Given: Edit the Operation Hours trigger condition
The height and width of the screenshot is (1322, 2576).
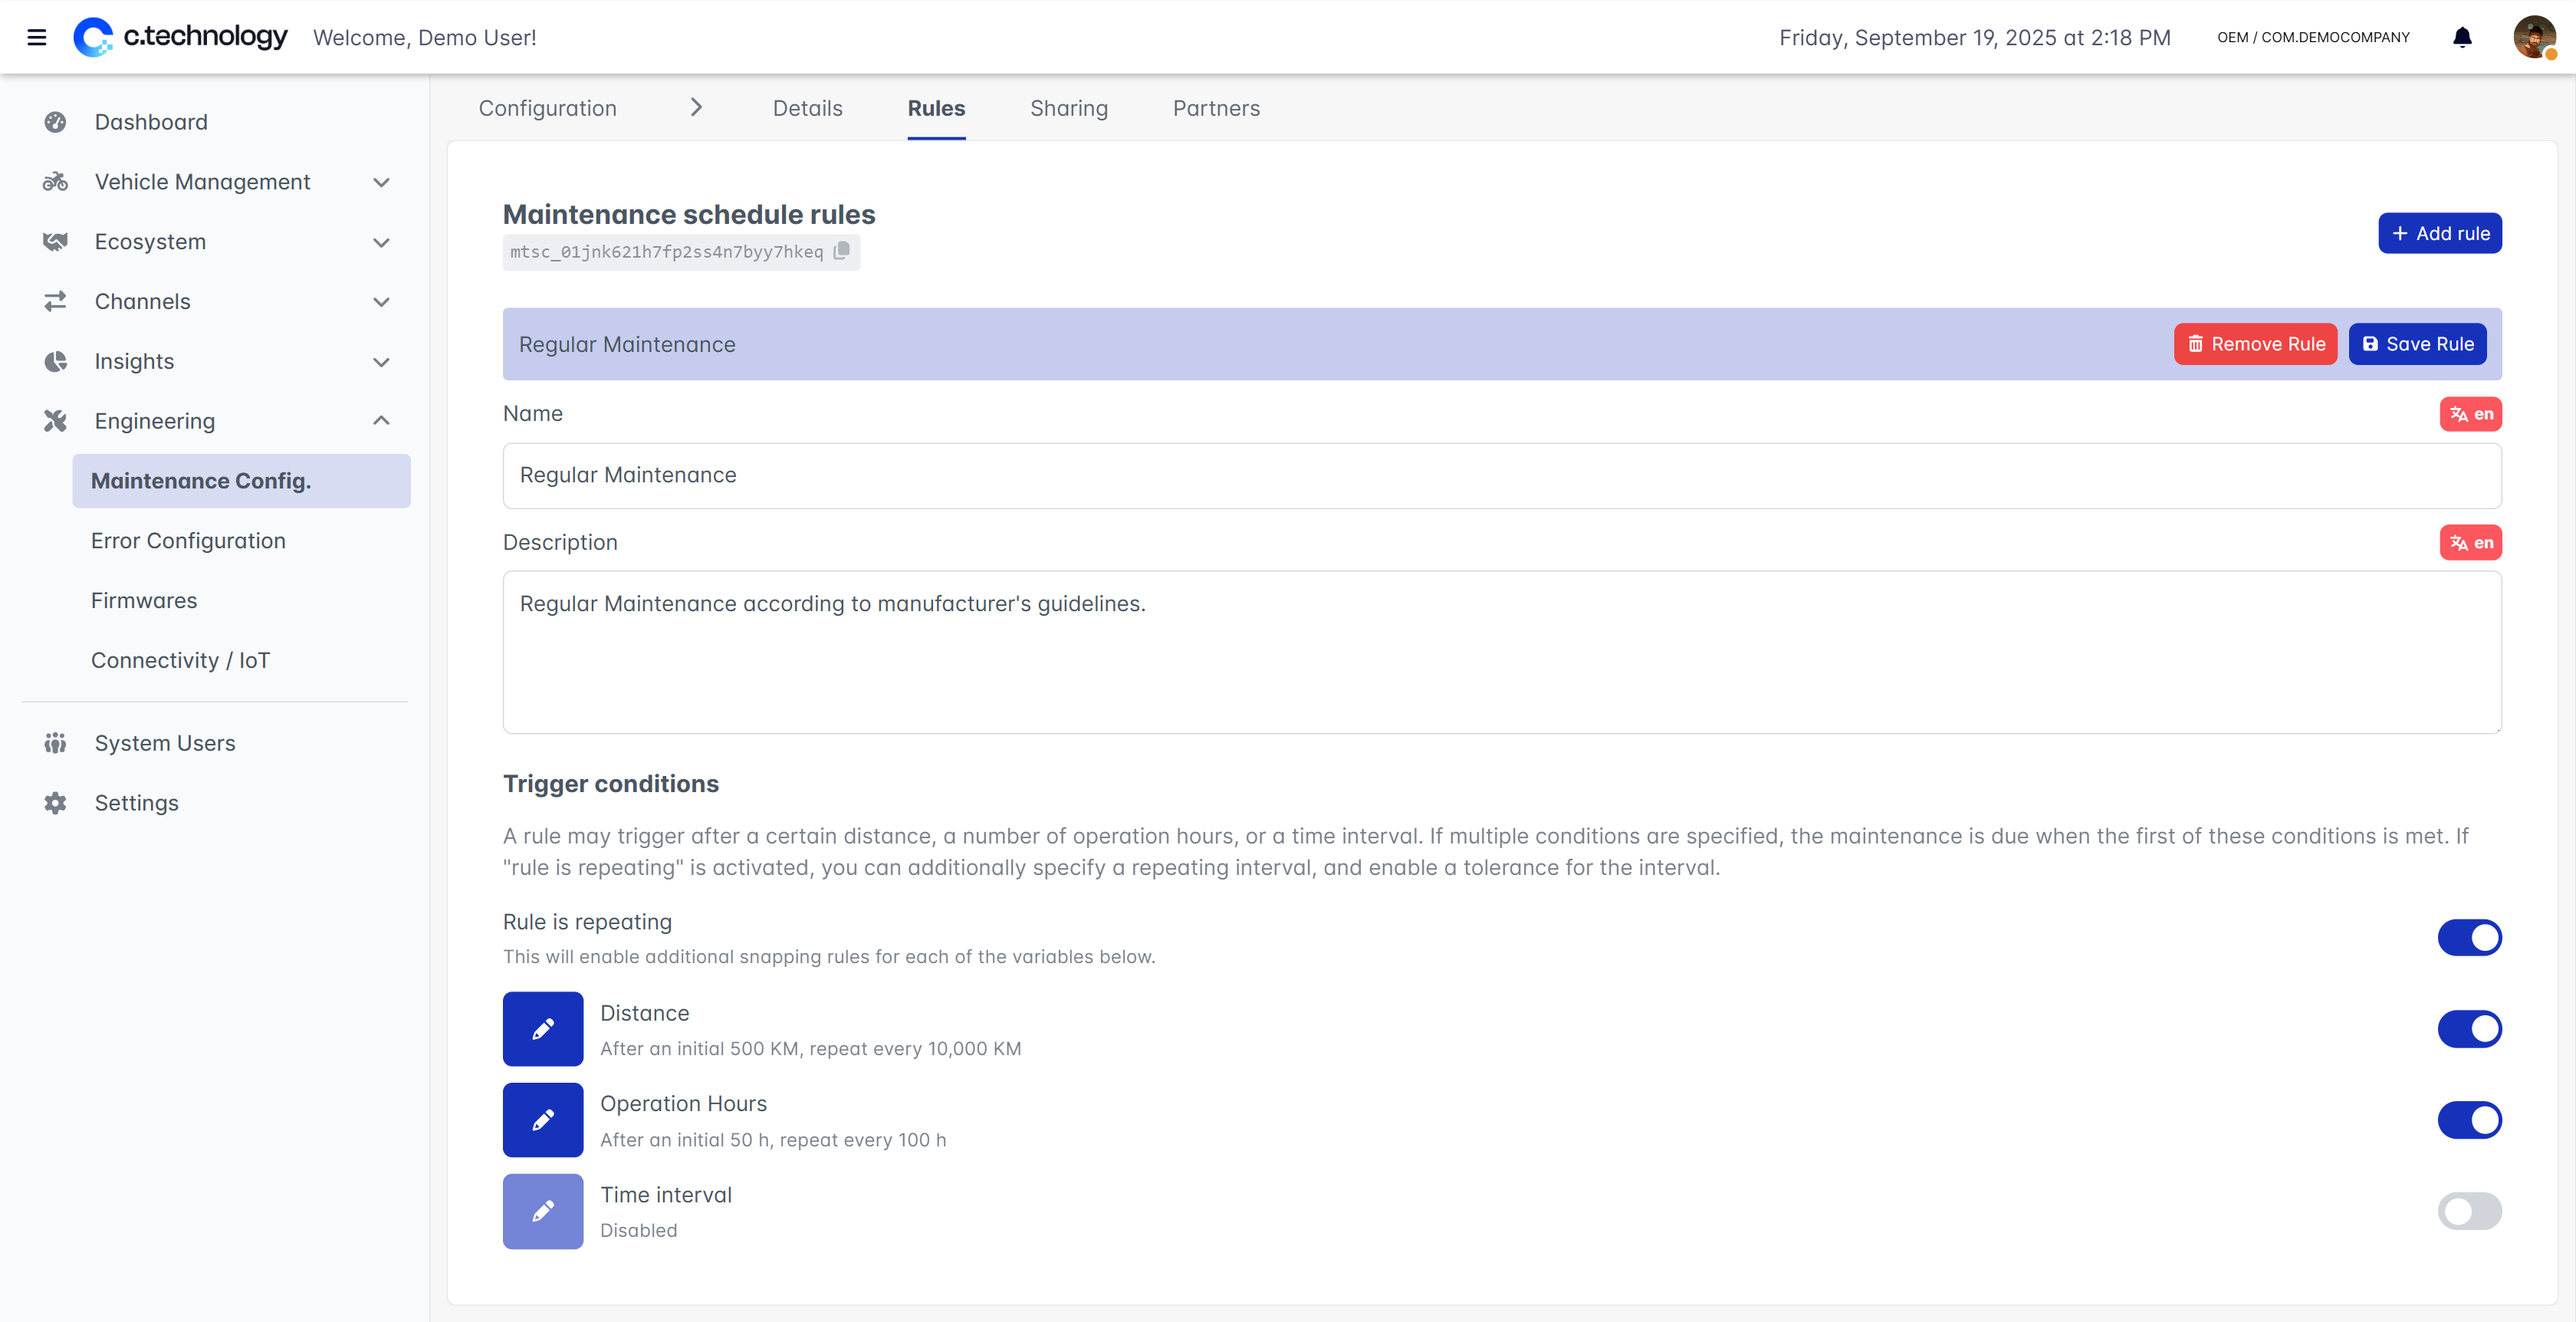Looking at the screenshot, I should click(x=542, y=1119).
